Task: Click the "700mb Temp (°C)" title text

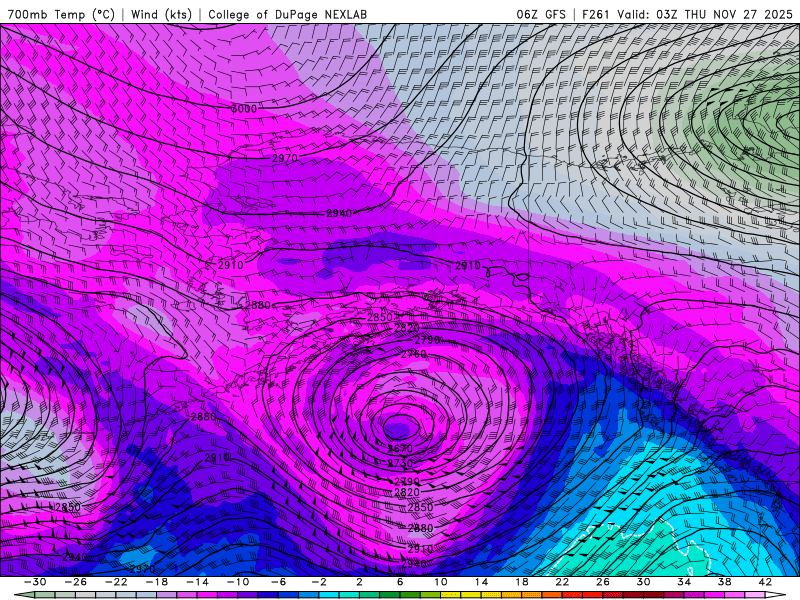Action: [x=61, y=14]
